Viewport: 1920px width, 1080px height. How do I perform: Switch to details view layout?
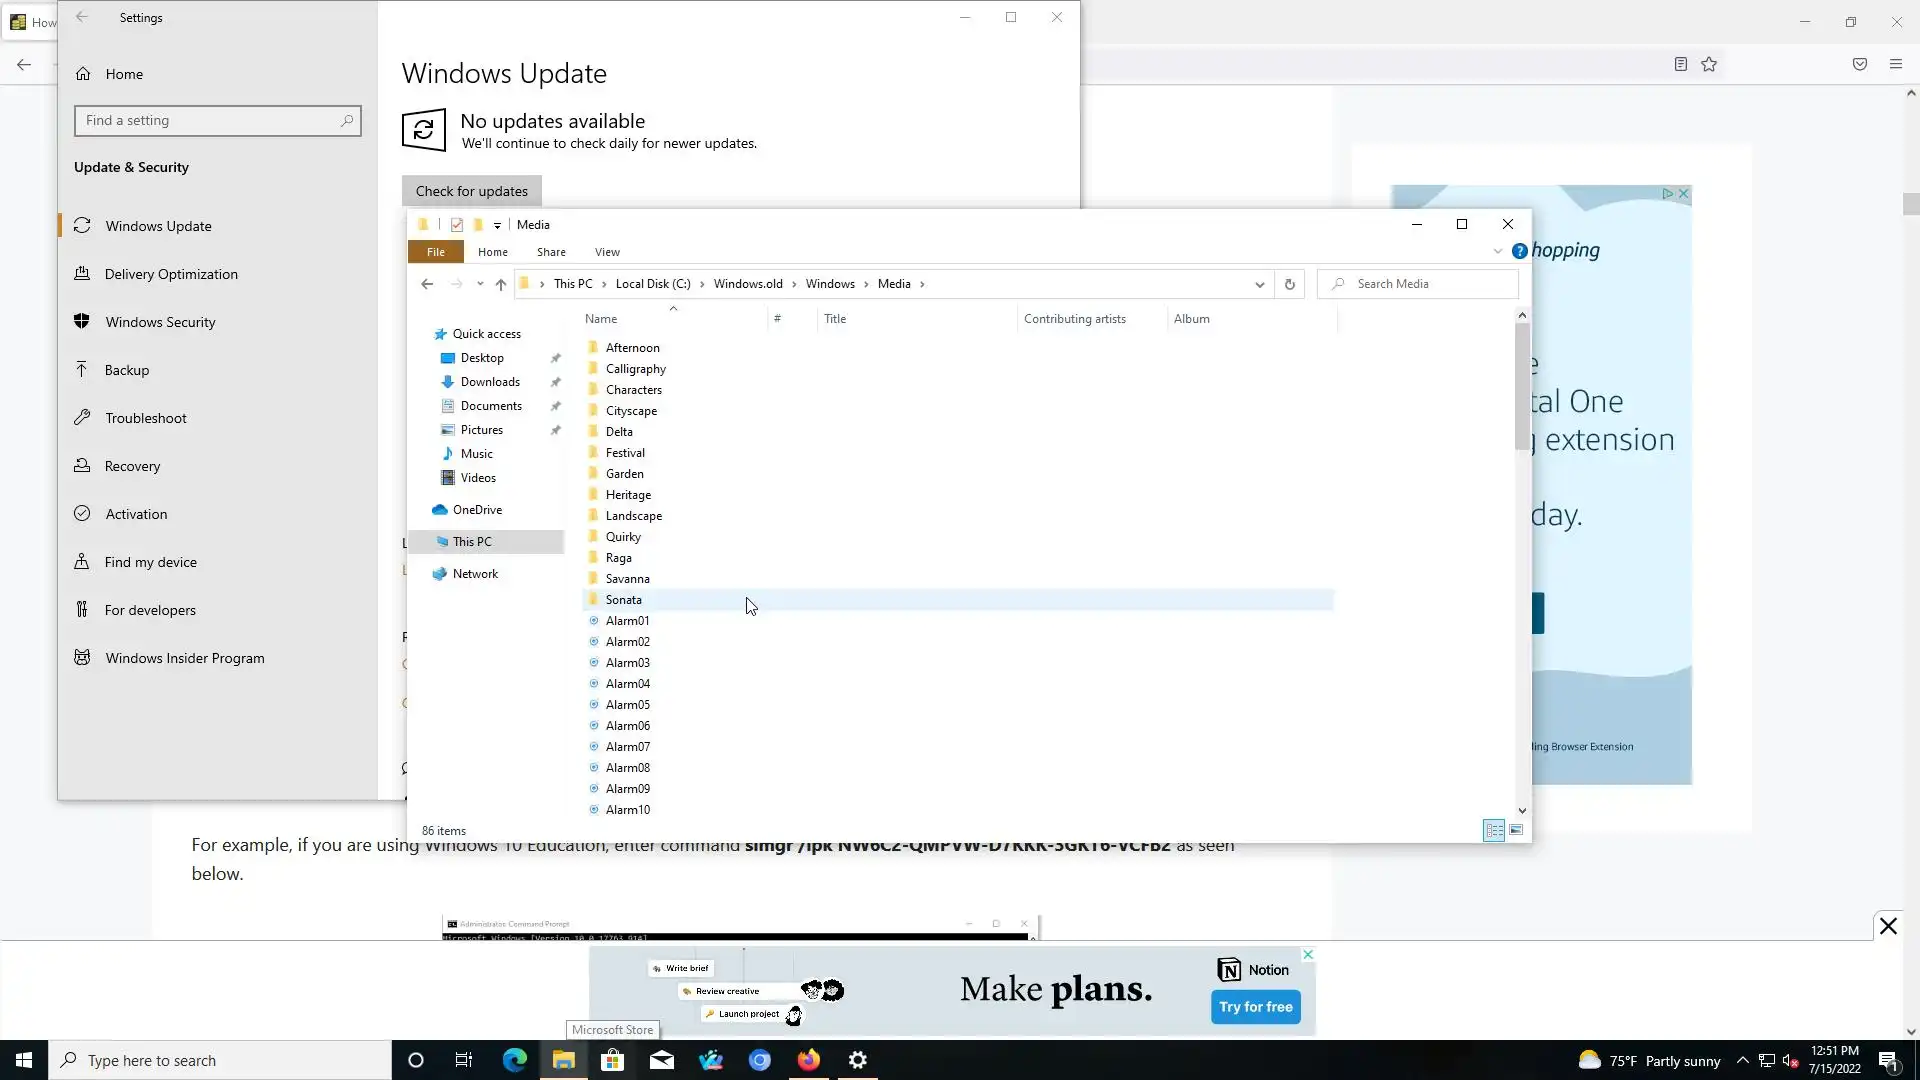[x=1494, y=830]
